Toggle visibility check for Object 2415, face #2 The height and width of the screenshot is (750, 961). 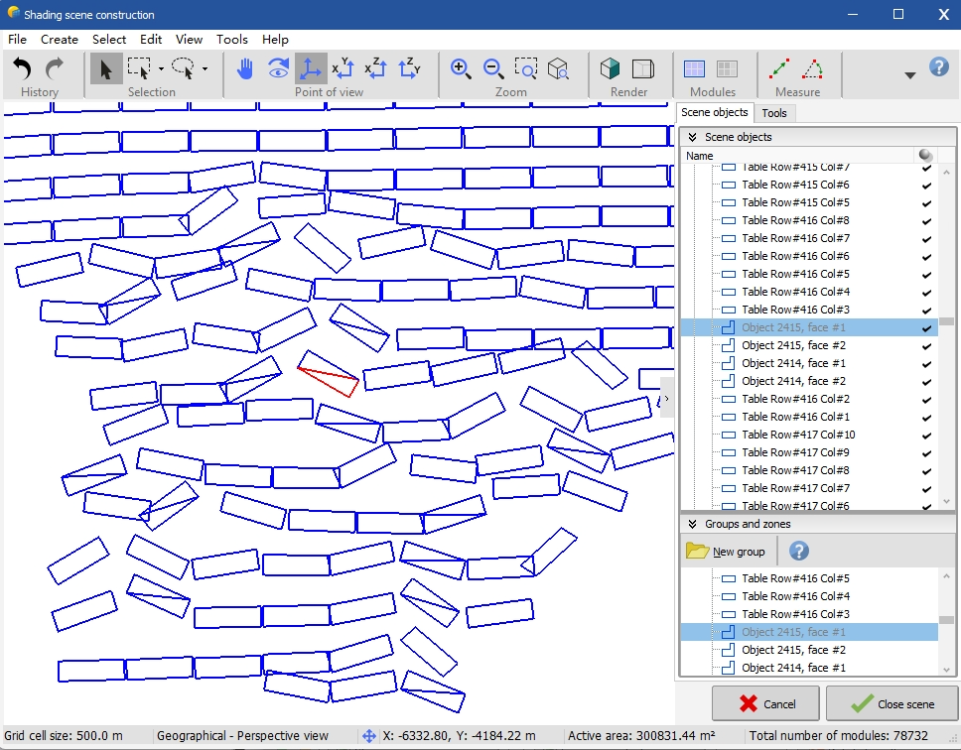926,345
